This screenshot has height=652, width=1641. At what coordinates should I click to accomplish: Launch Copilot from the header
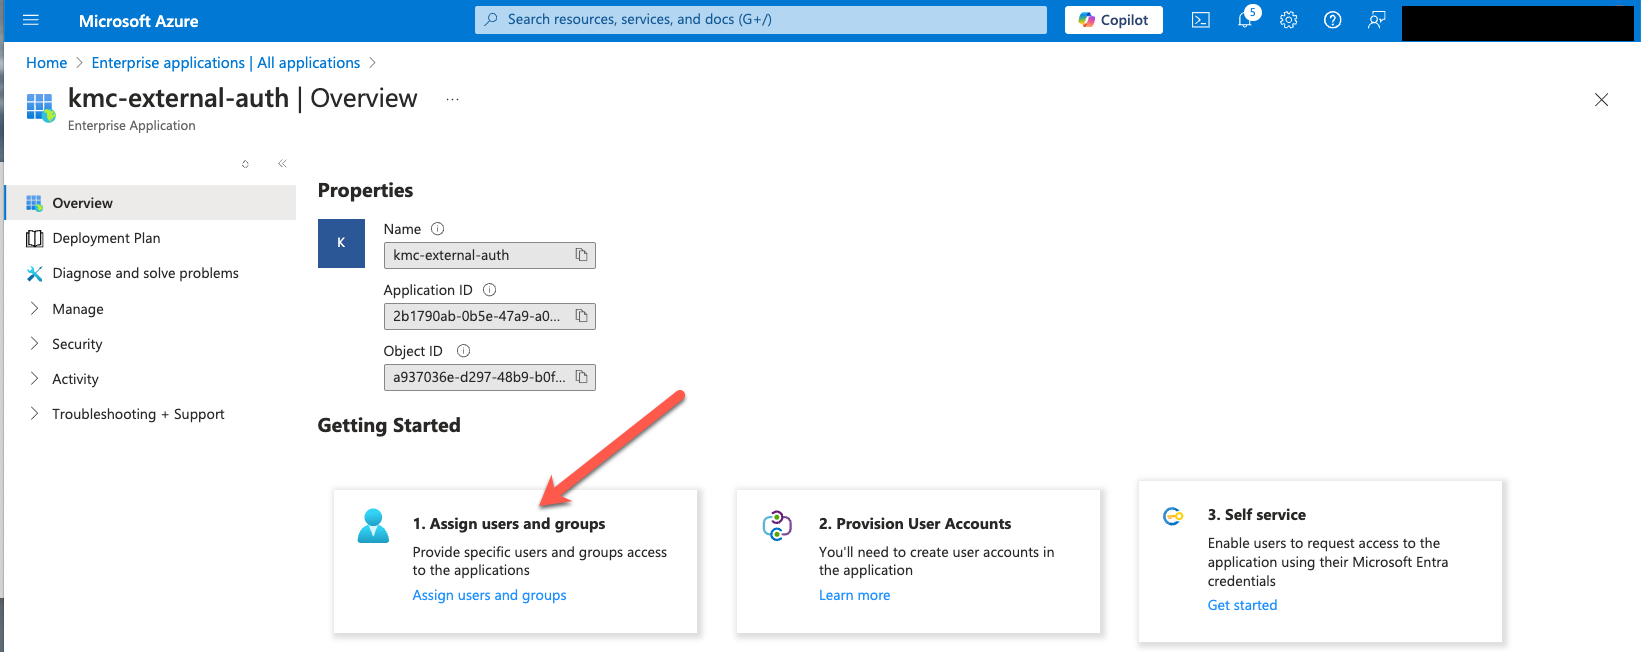click(1114, 20)
